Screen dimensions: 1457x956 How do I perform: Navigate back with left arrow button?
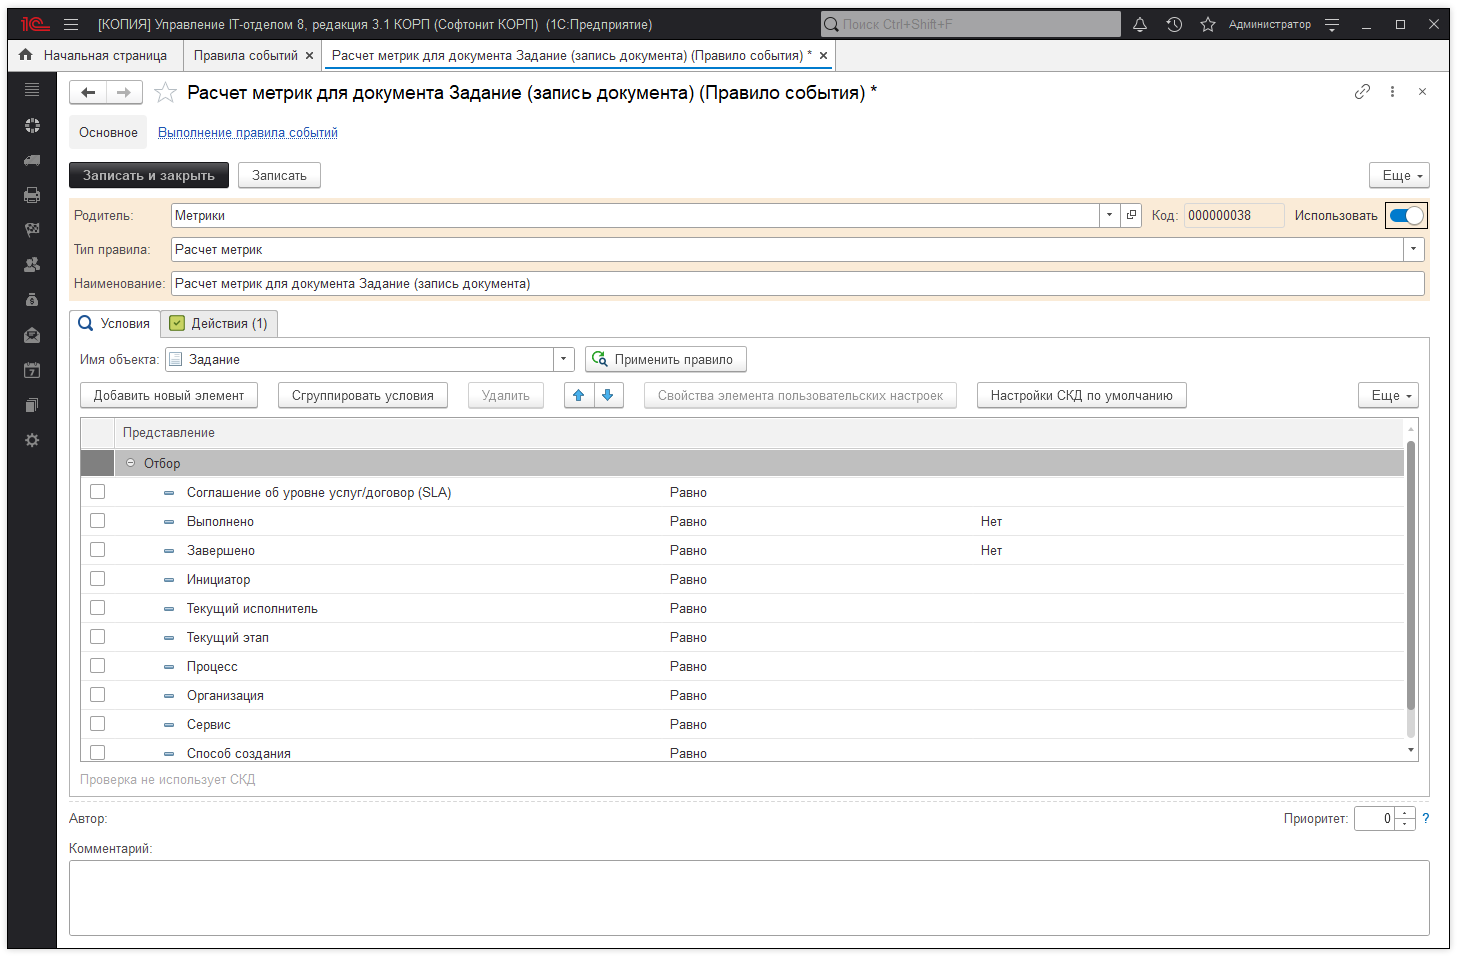88,93
